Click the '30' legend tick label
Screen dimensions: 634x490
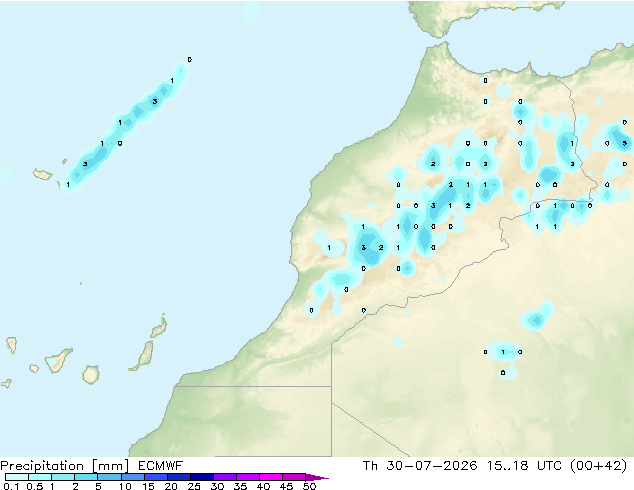tap(217, 486)
